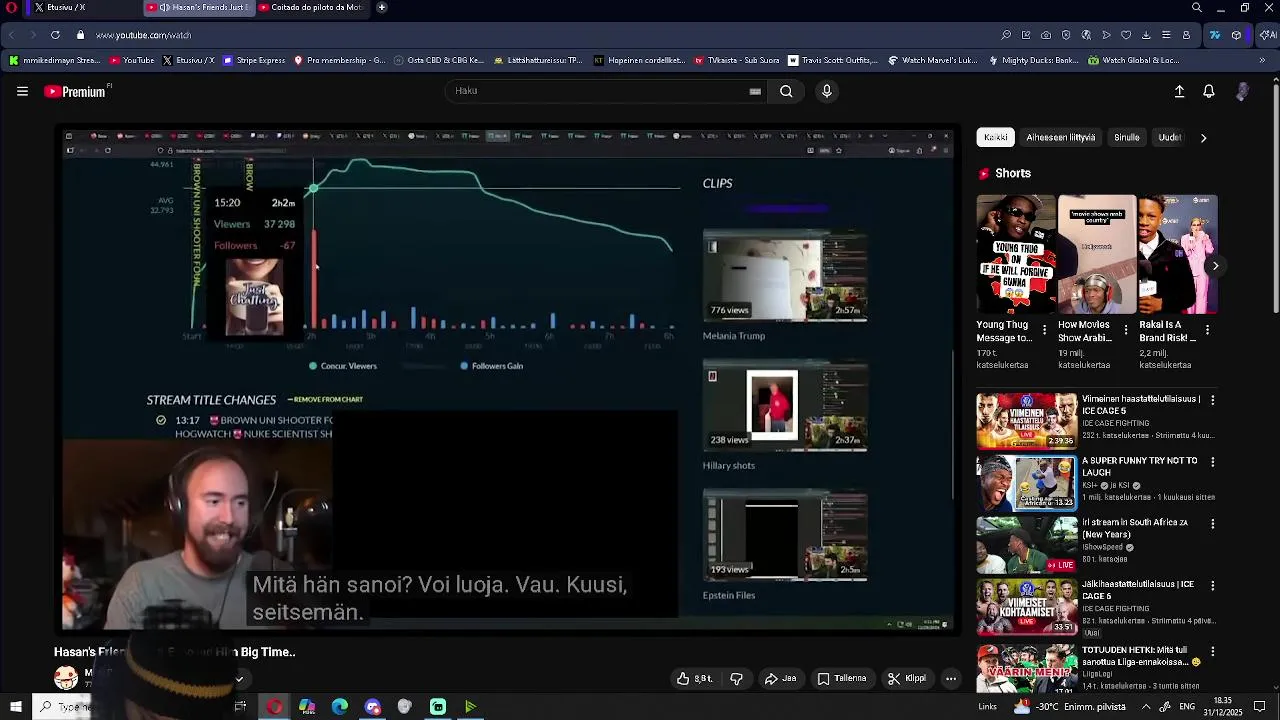Select the Kaikki filter chip
The height and width of the screenshot is (720, 1280).
[x=996, y=138]
